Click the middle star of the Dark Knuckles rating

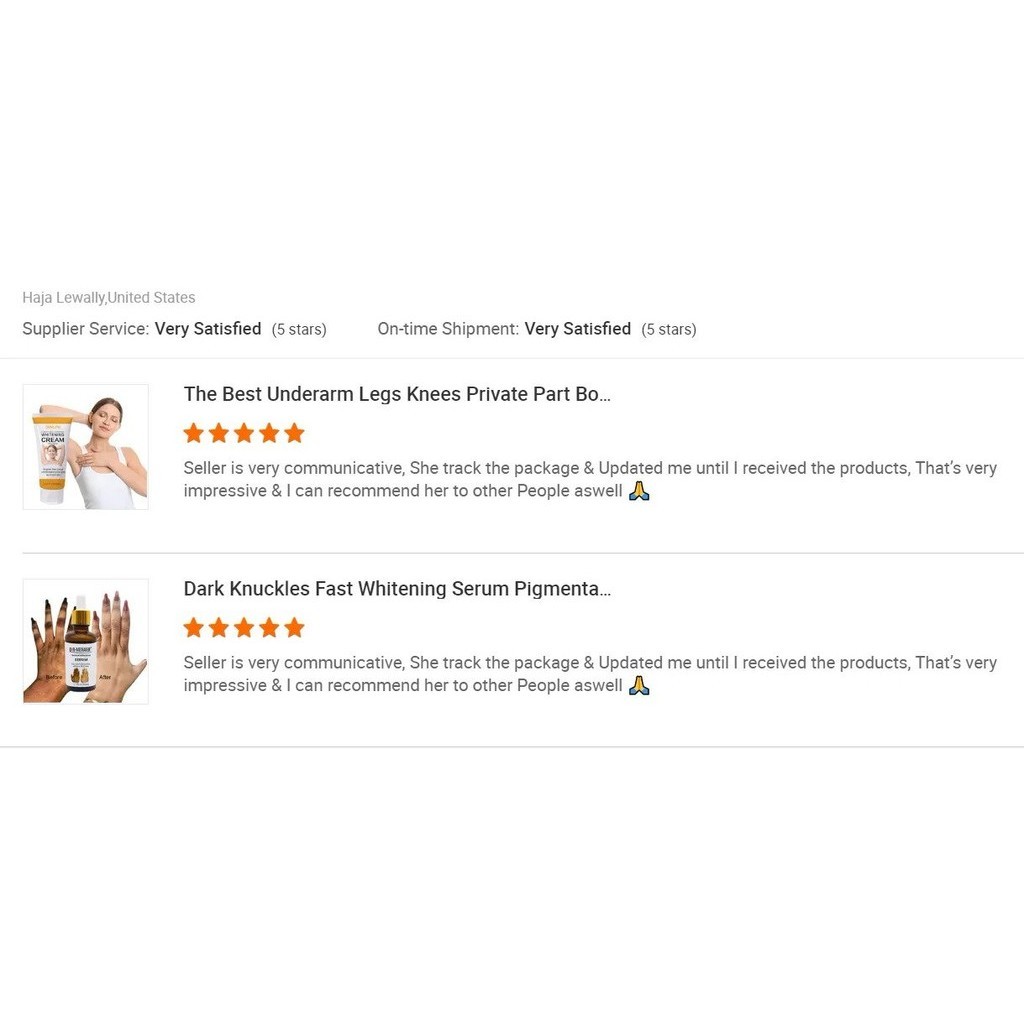click(x=244, y=628)
